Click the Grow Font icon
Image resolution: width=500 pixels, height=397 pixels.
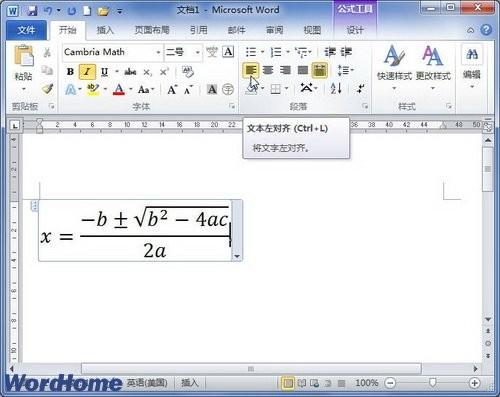click(x=172, y=90)
